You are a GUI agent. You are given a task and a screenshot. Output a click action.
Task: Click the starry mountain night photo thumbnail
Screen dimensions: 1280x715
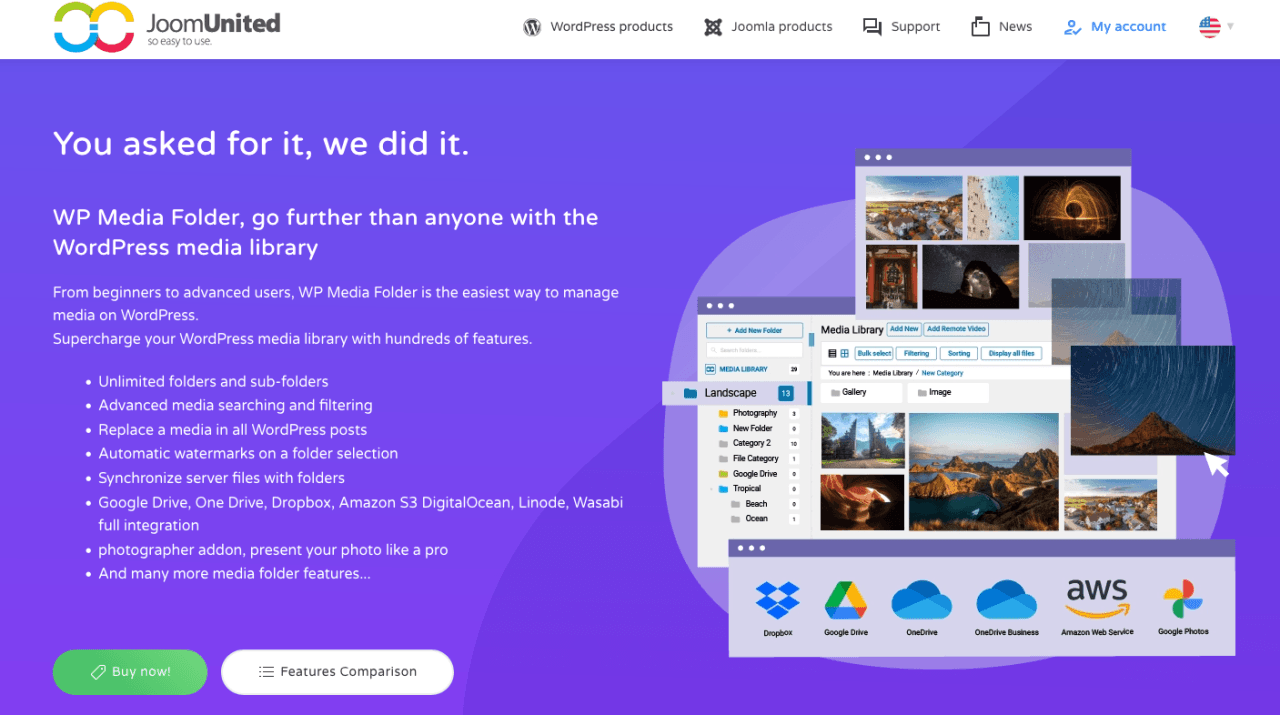pos(1152,400)
